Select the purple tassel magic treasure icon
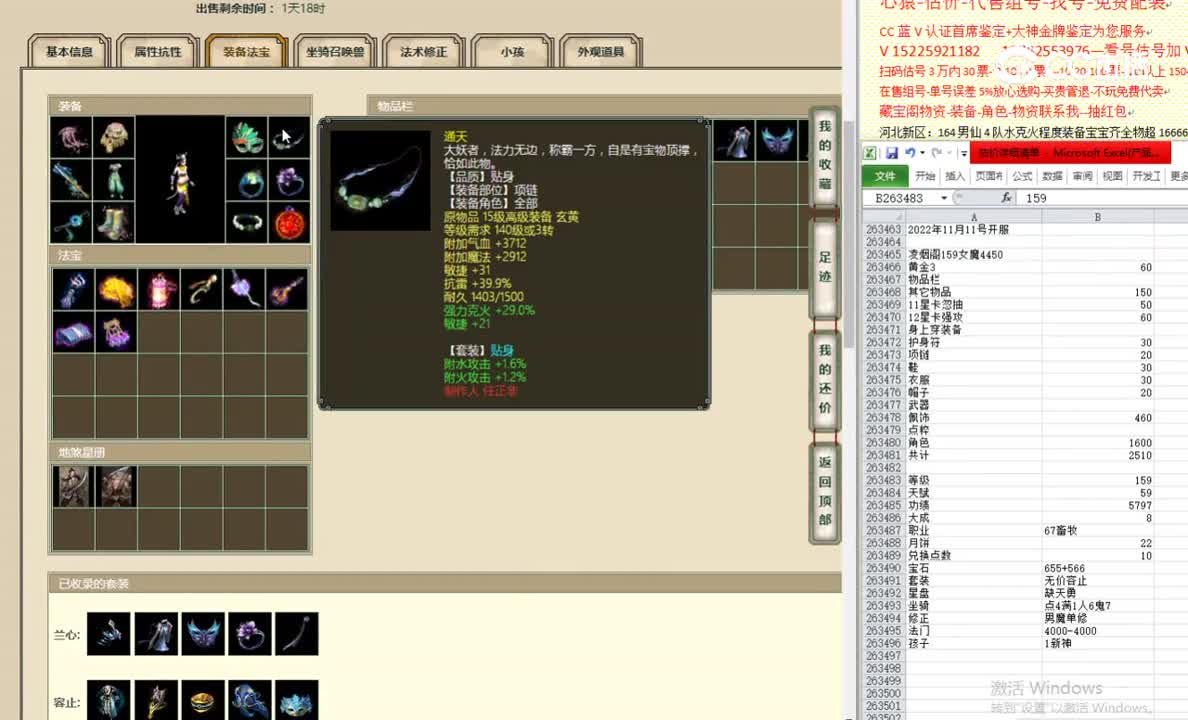Screen dimensions: 1188x720 (244, 290)
